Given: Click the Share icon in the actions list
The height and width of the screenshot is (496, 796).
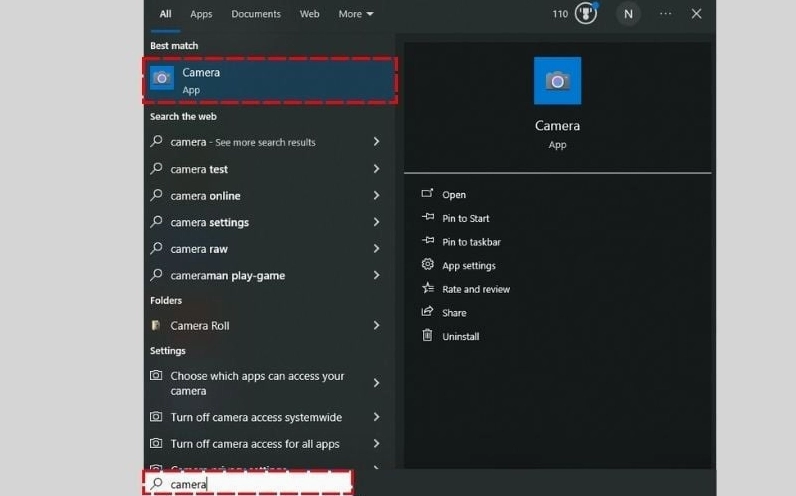Looking at the screenshot, I should [428, 312].
